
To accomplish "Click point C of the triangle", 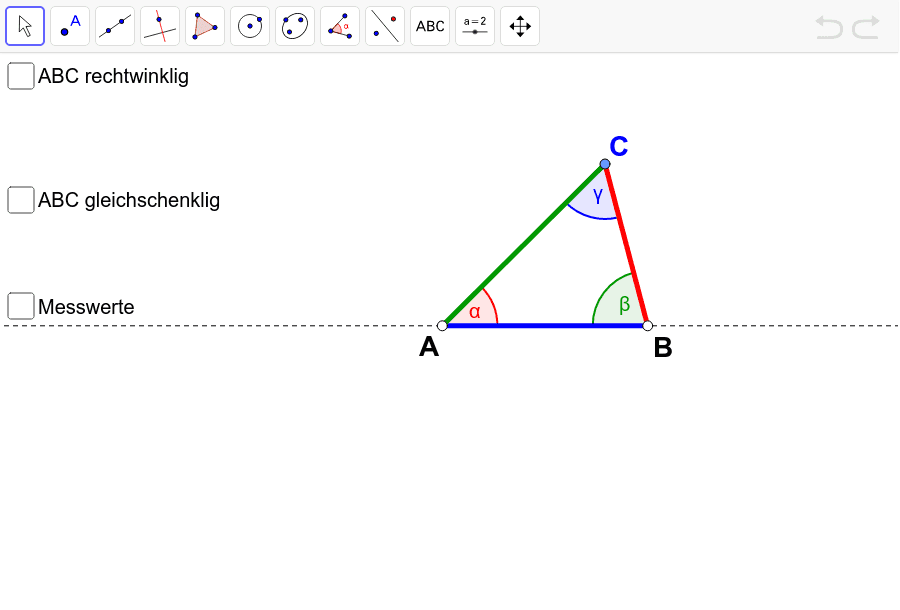I will pyautogui.click(x=605, y=164).
